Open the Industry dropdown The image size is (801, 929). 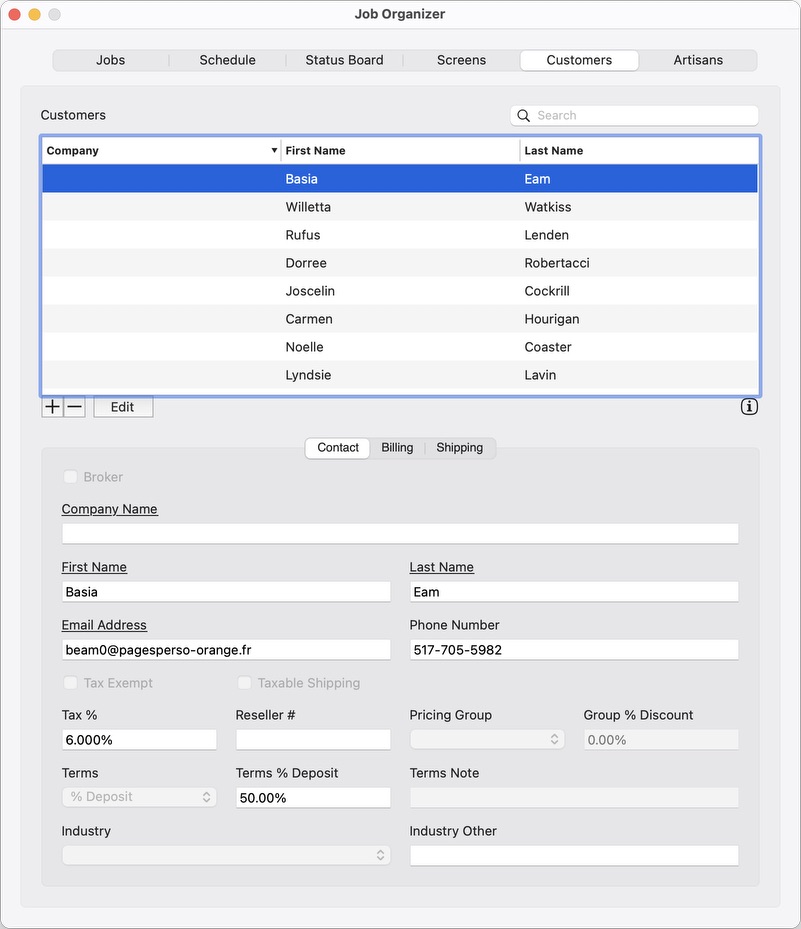tap(226, 855)
